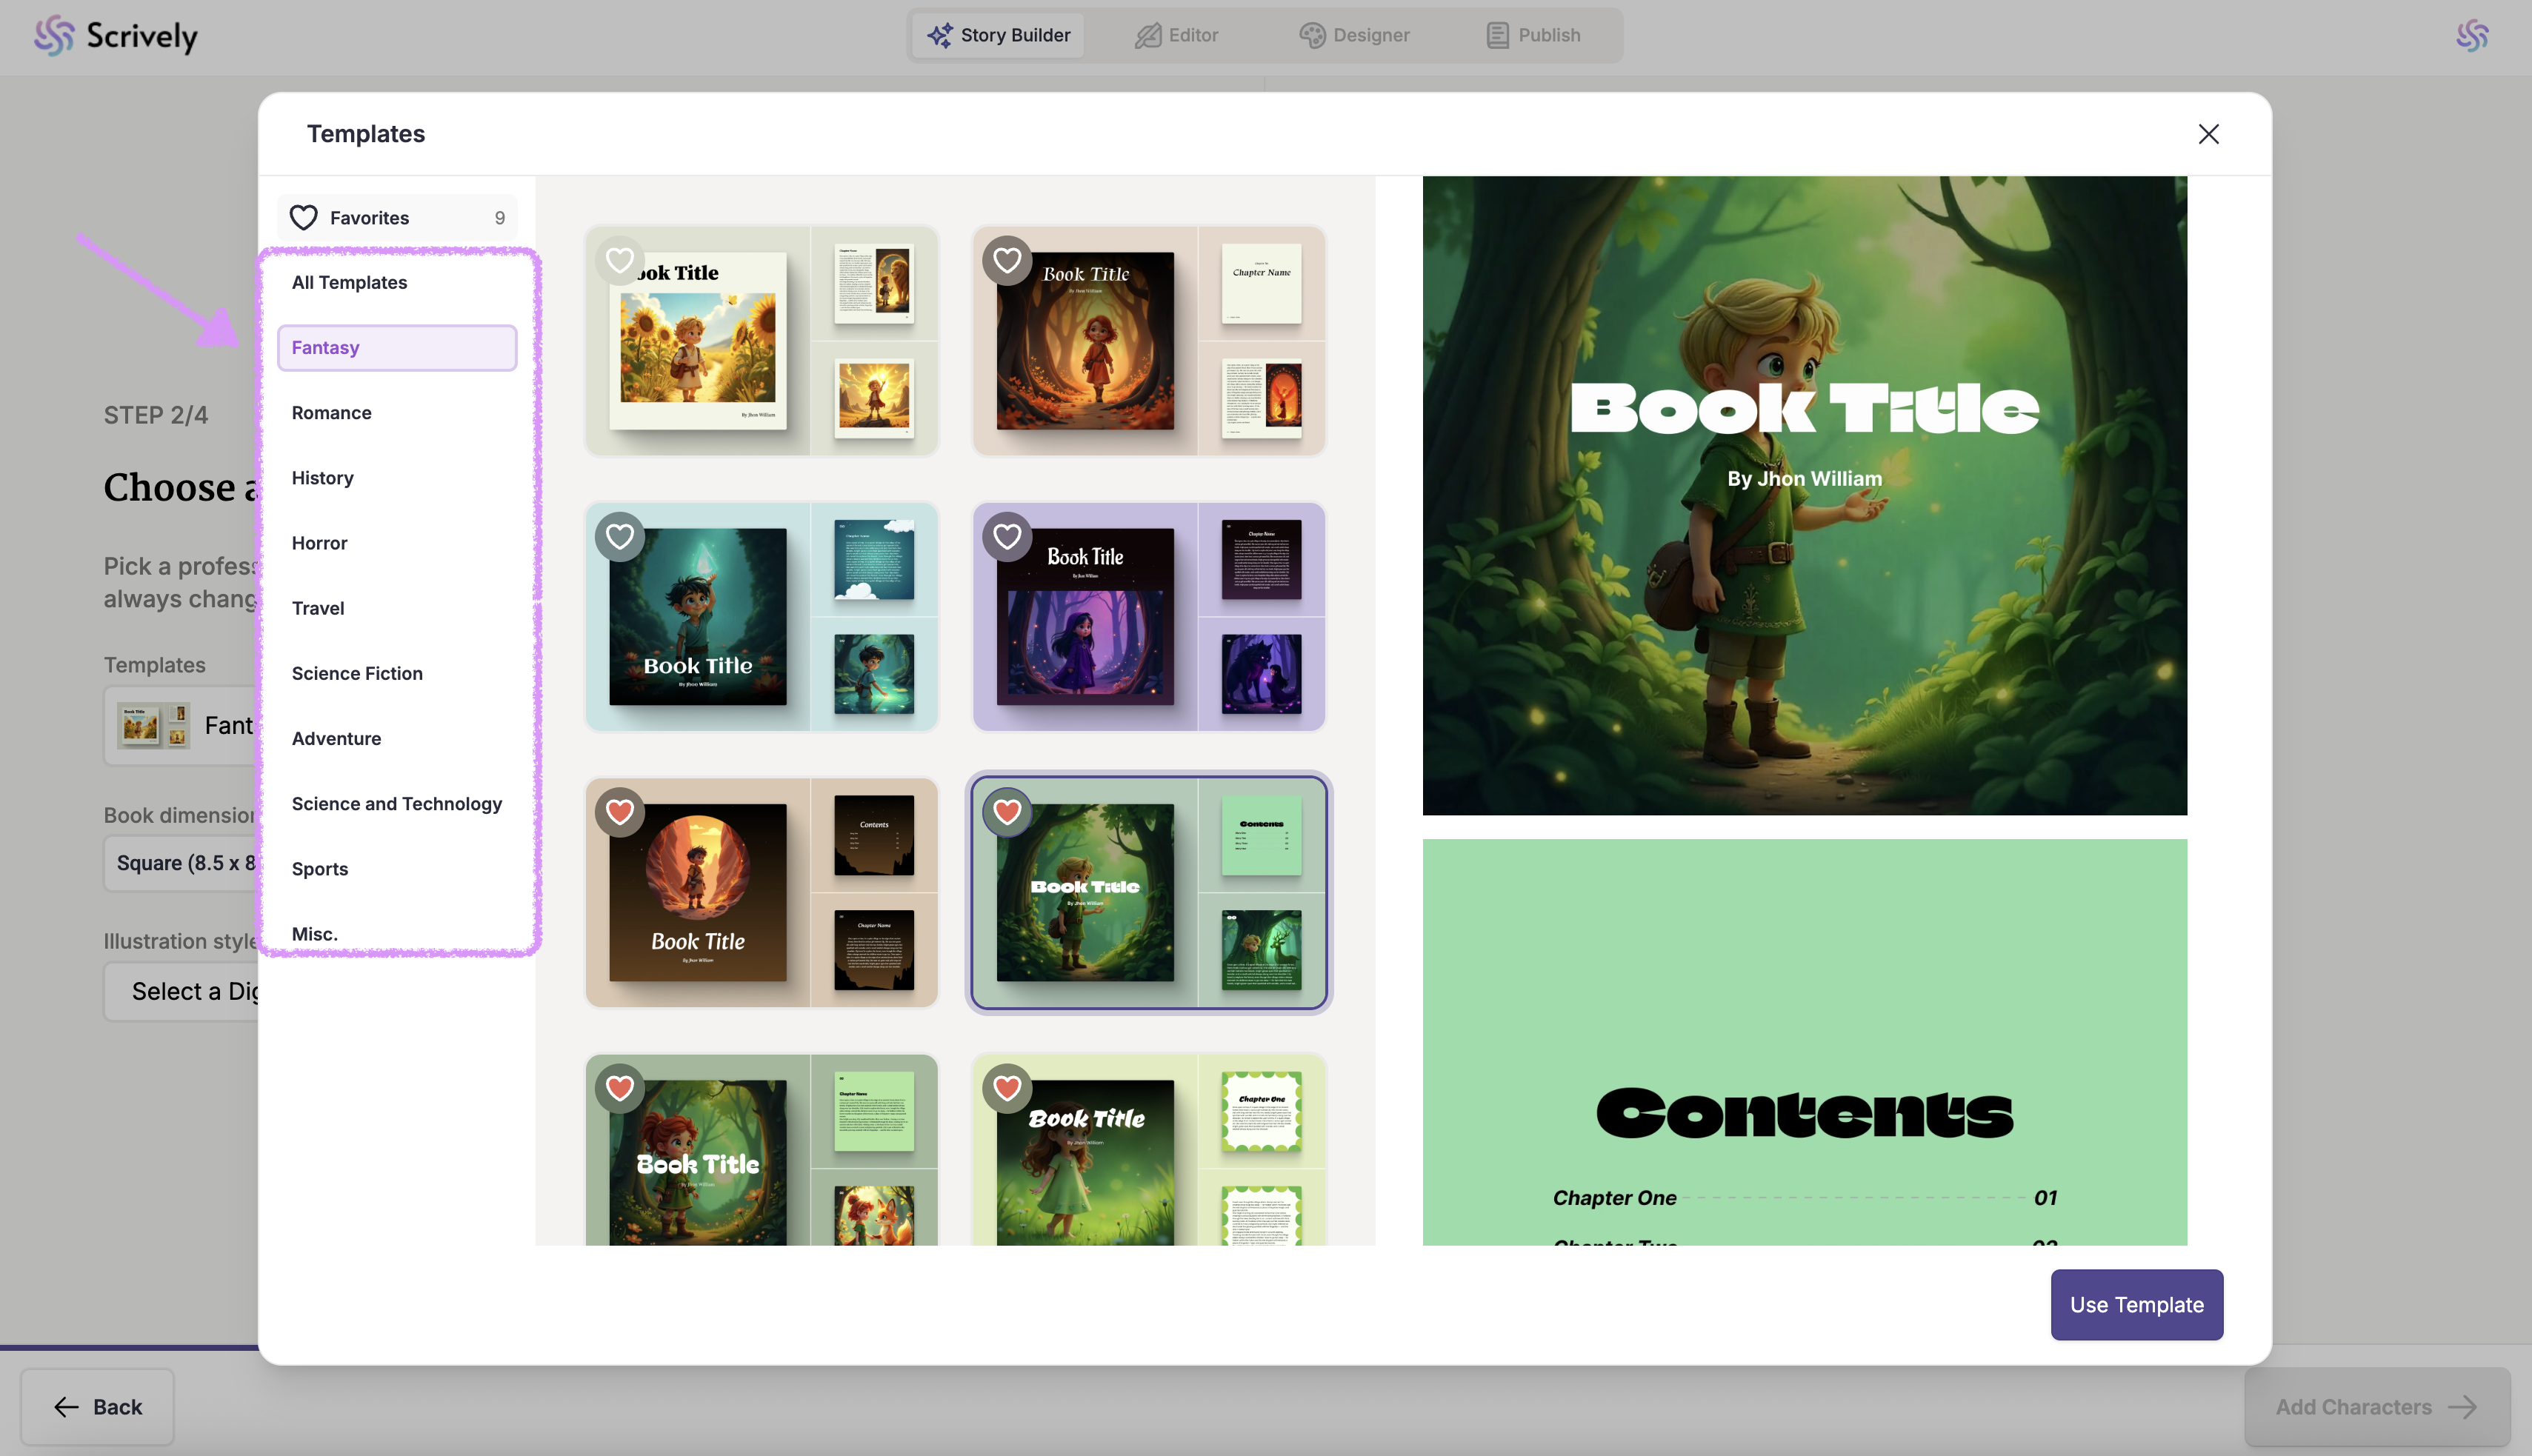Select the Science Fiction category
This screenshot has height=1456, width=2532.
pyautogui.click(x=357, y=673)
